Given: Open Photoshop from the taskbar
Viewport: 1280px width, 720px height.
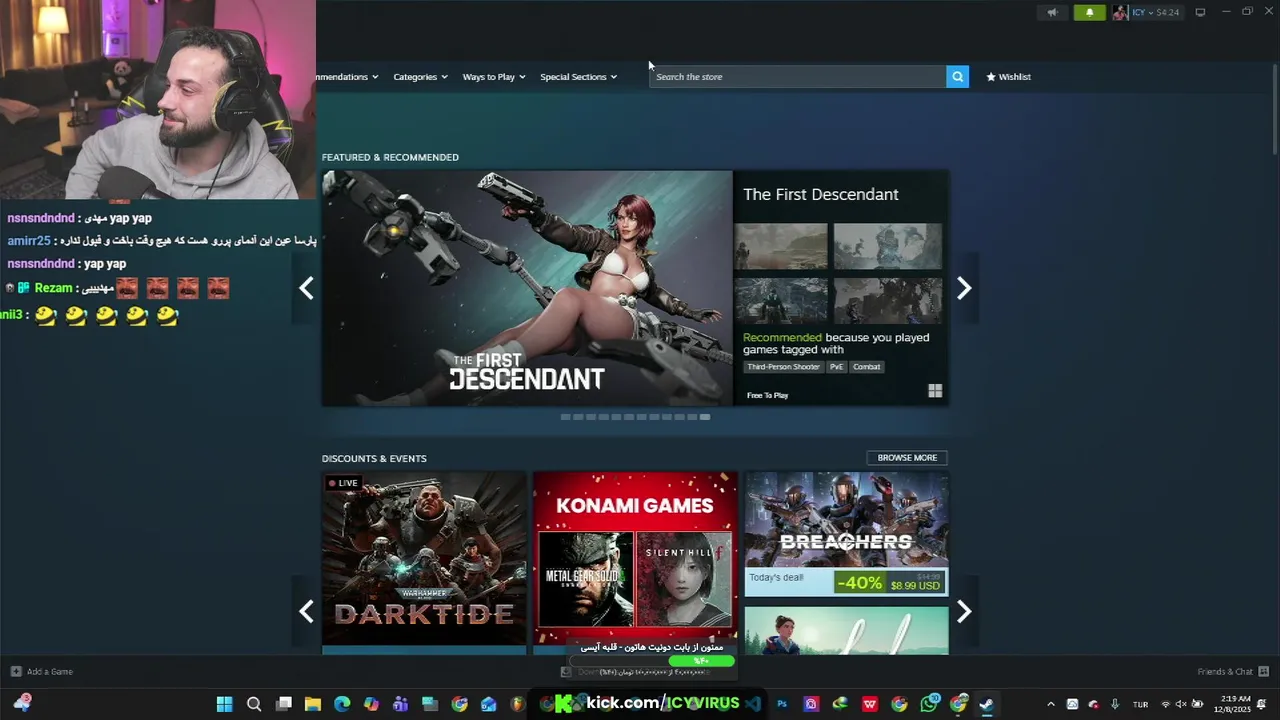Looking at the screenshot, I should tap(782, 704).
